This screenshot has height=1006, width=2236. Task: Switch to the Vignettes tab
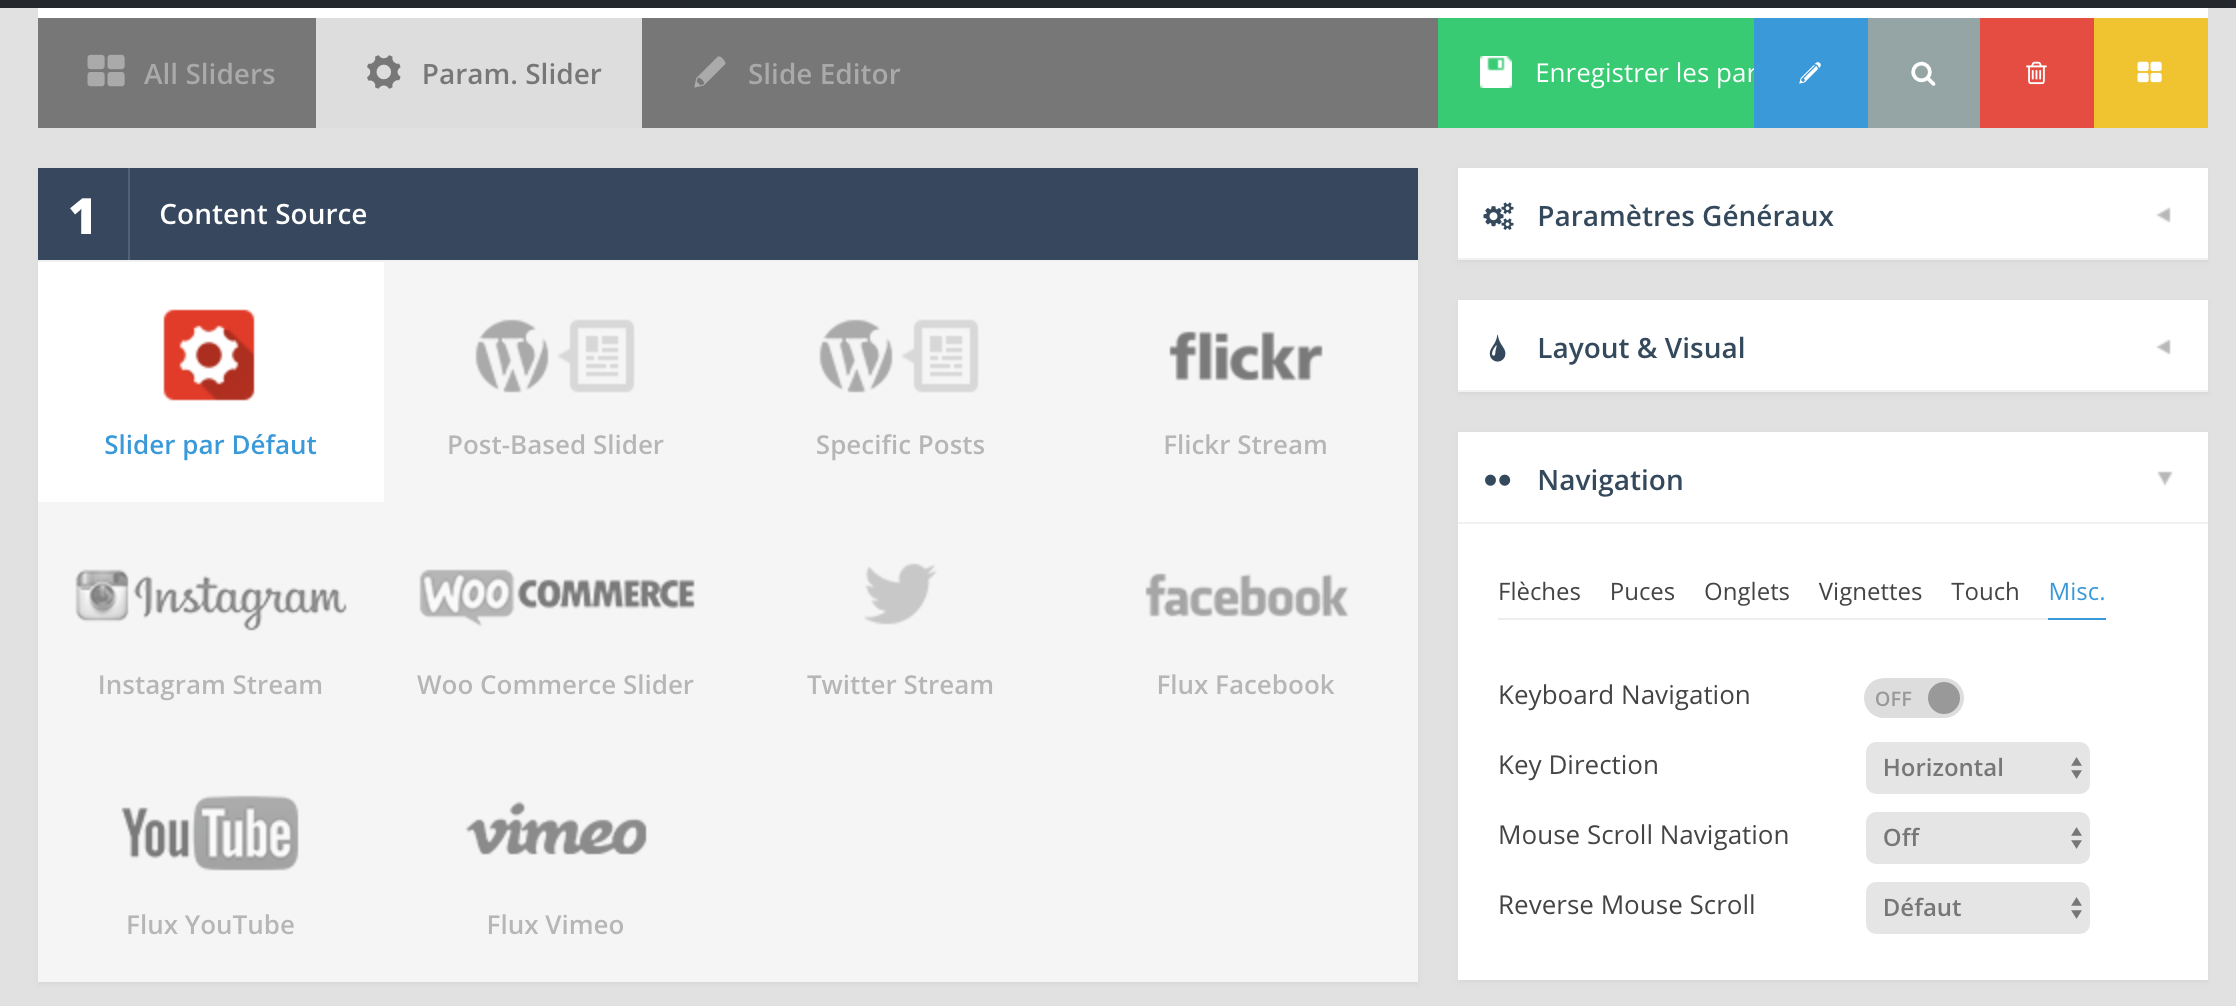[x=1870, y=592]
